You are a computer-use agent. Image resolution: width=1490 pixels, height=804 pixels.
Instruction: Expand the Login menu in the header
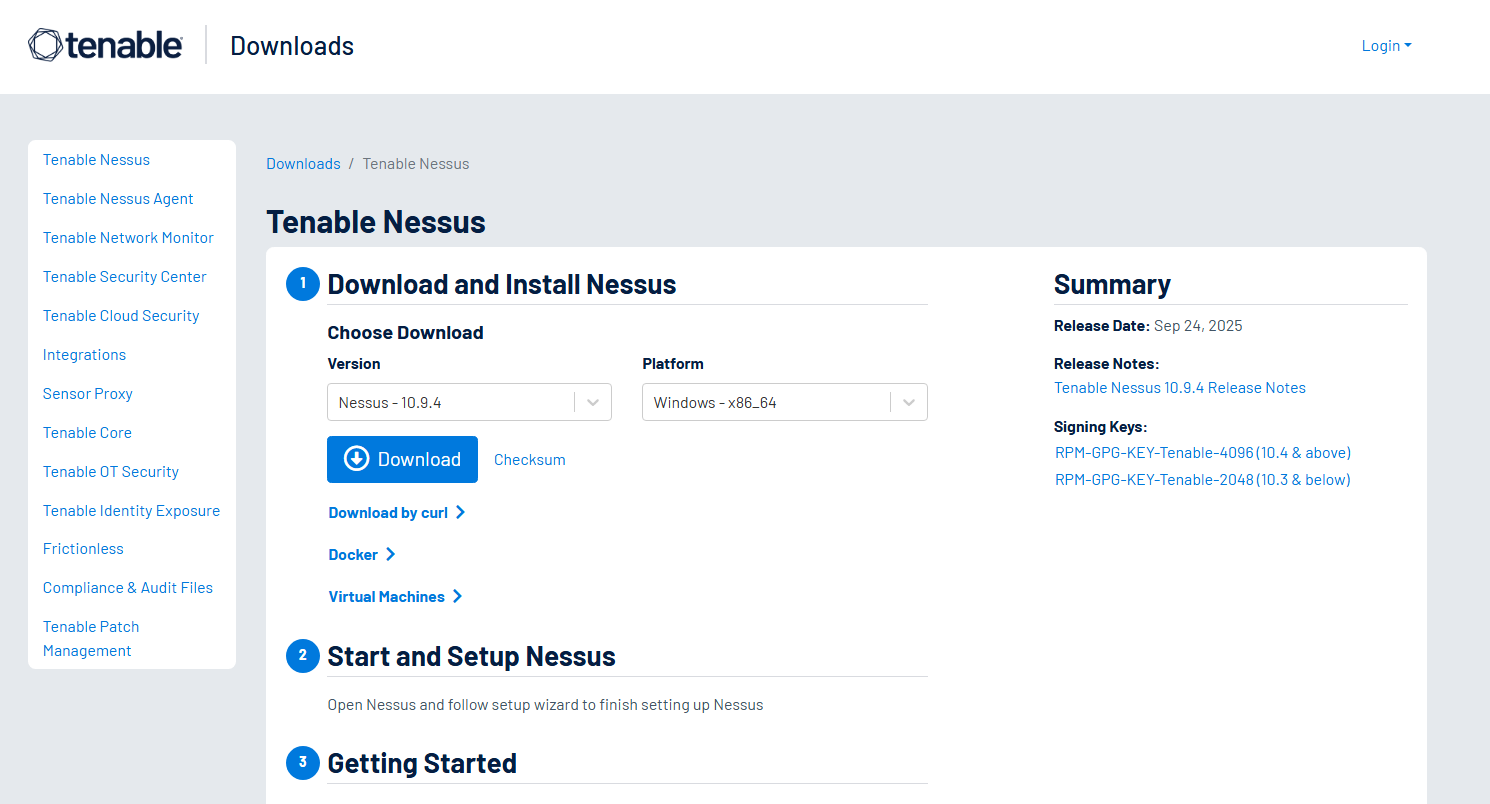(x=1386, y=46)
